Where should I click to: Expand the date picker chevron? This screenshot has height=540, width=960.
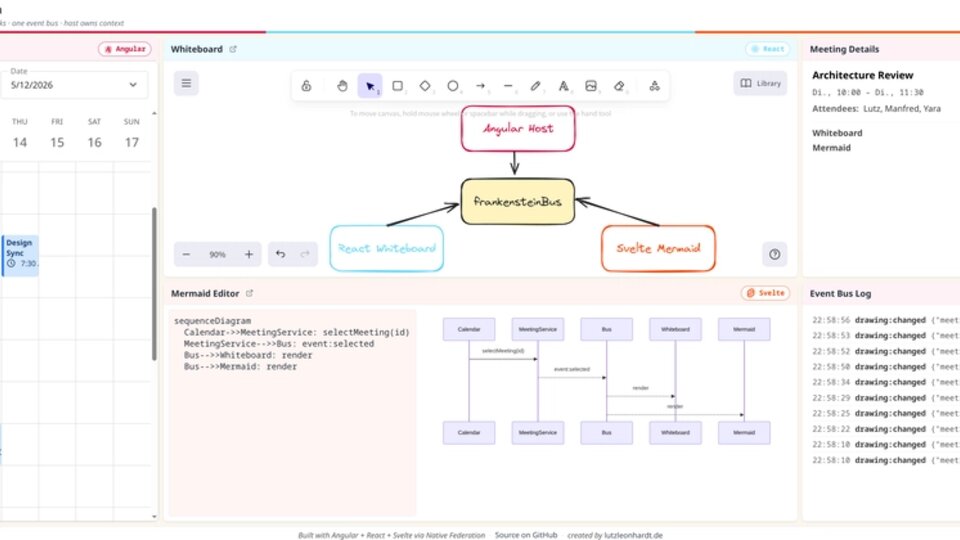[133, 85]
